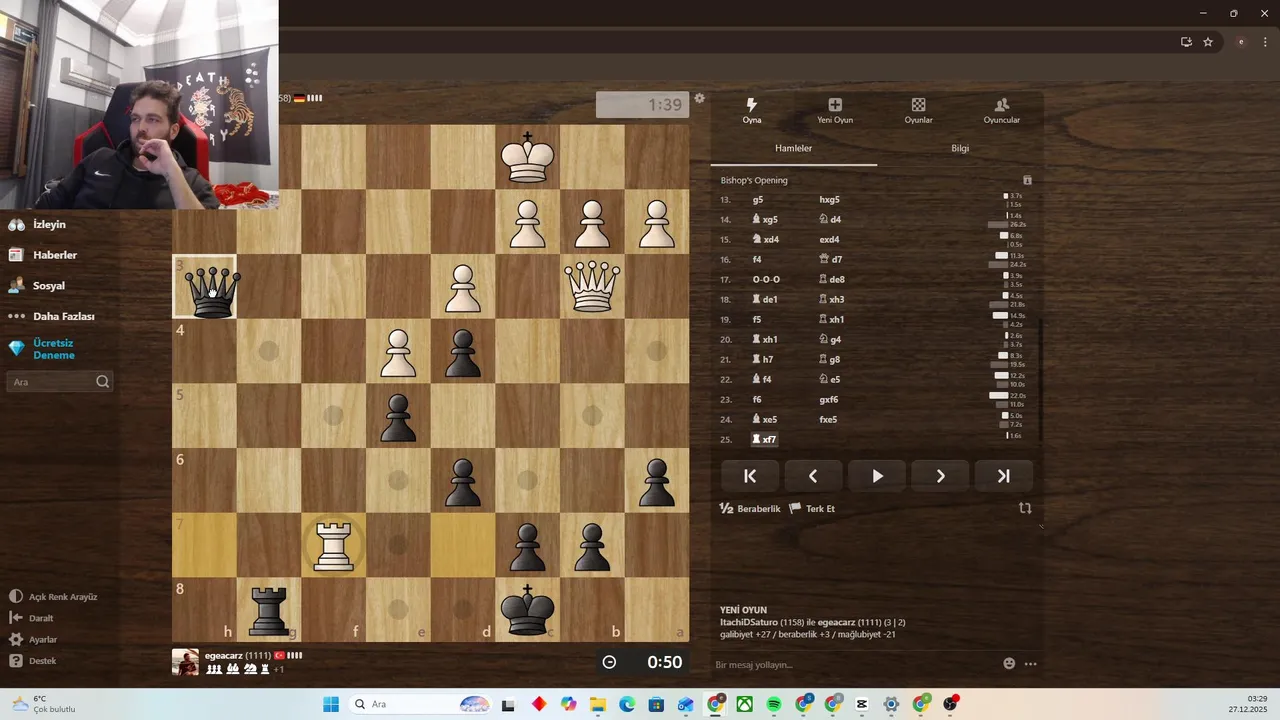Click the flip board icon
Image resolution: width=1280 pixels, height=720 pixels.
click(1025, 508)
